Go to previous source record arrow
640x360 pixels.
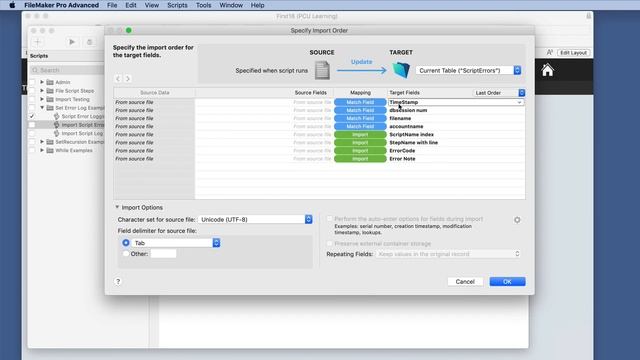click(x=118, y=78)
